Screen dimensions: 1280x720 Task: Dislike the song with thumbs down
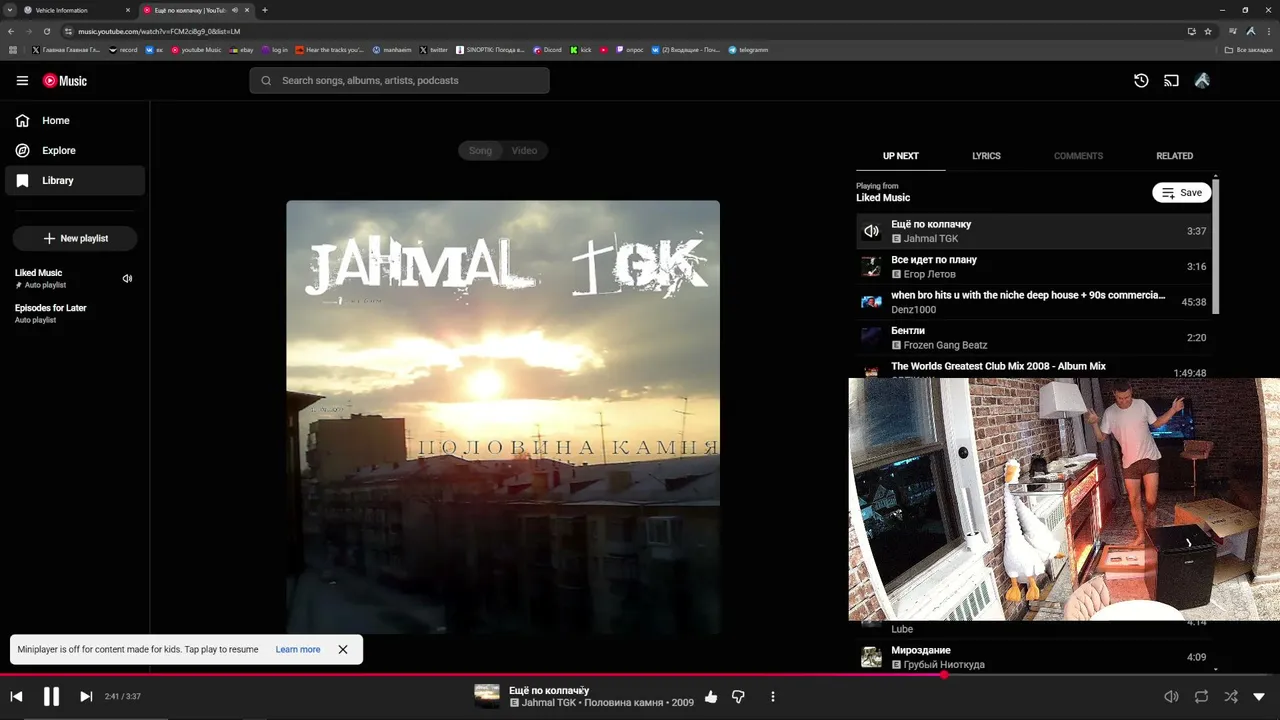click(x=738, y=697)
